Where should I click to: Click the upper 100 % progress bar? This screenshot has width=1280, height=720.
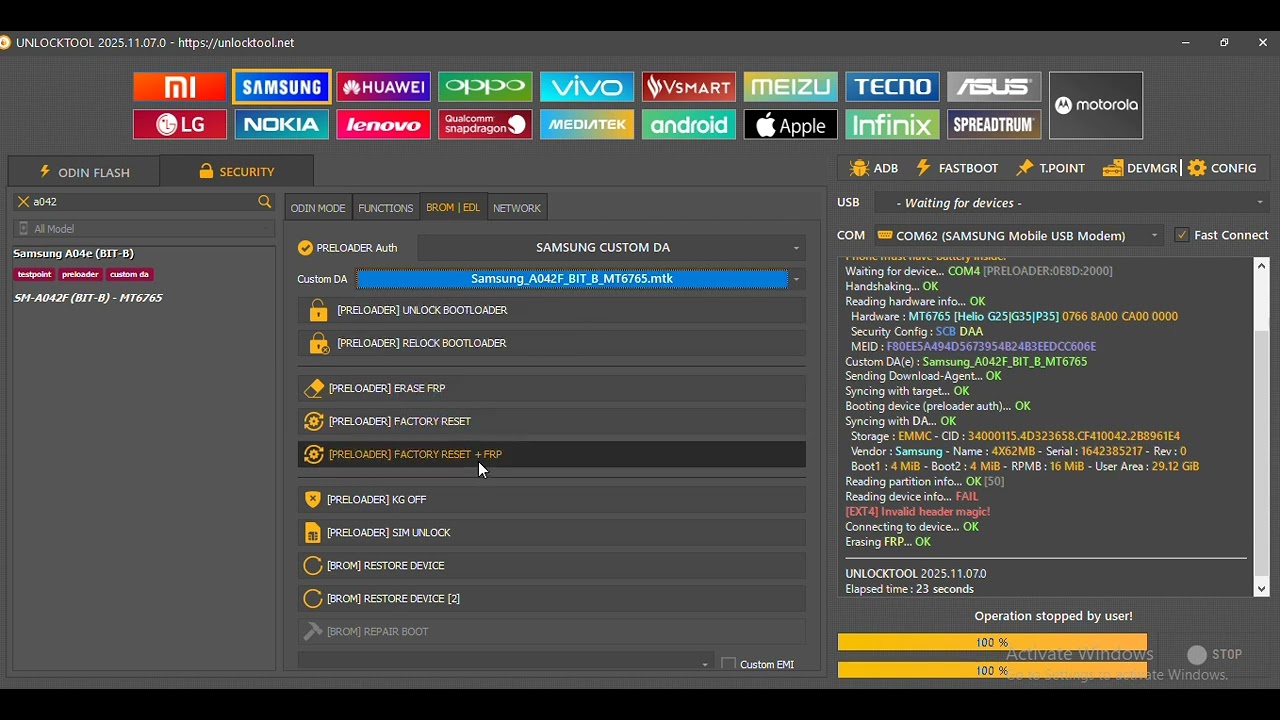(x=992, y=643)
